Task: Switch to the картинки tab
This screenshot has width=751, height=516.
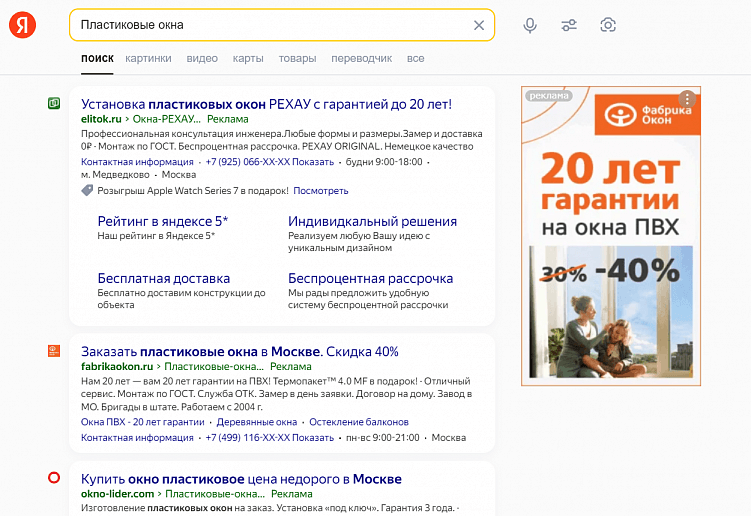Action: [x=148, y=58]
